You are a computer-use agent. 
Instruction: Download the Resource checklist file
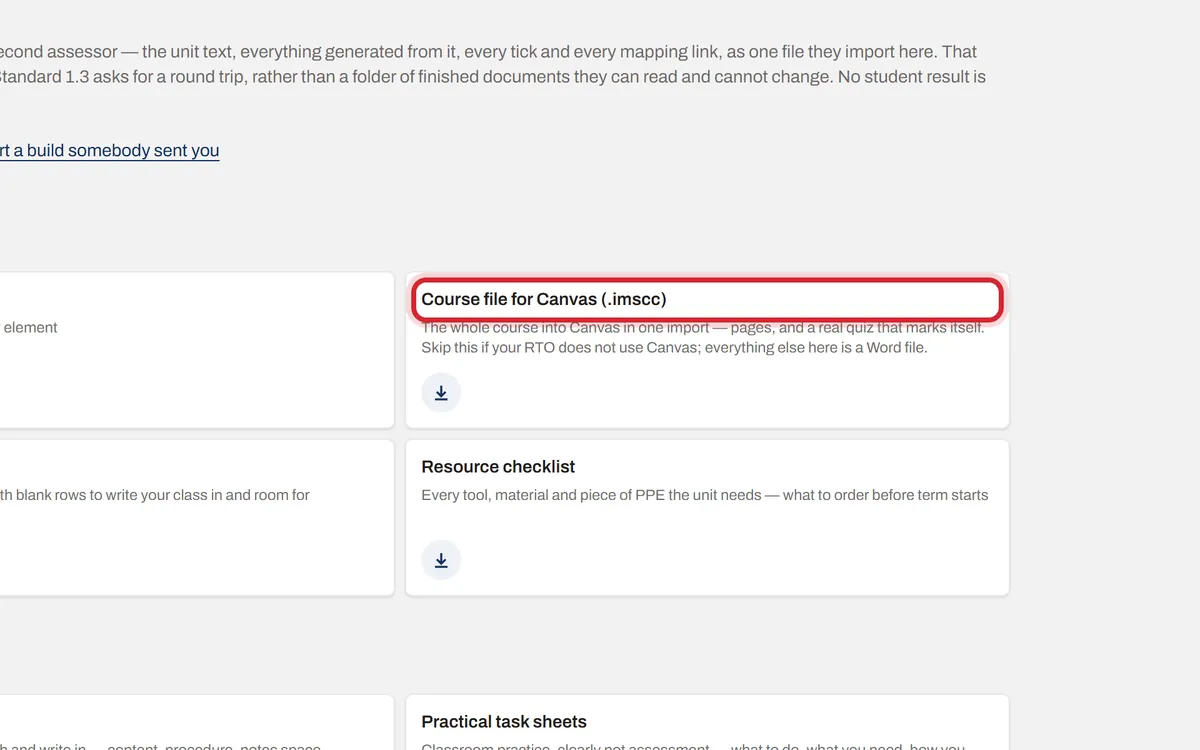pos(441,560)
